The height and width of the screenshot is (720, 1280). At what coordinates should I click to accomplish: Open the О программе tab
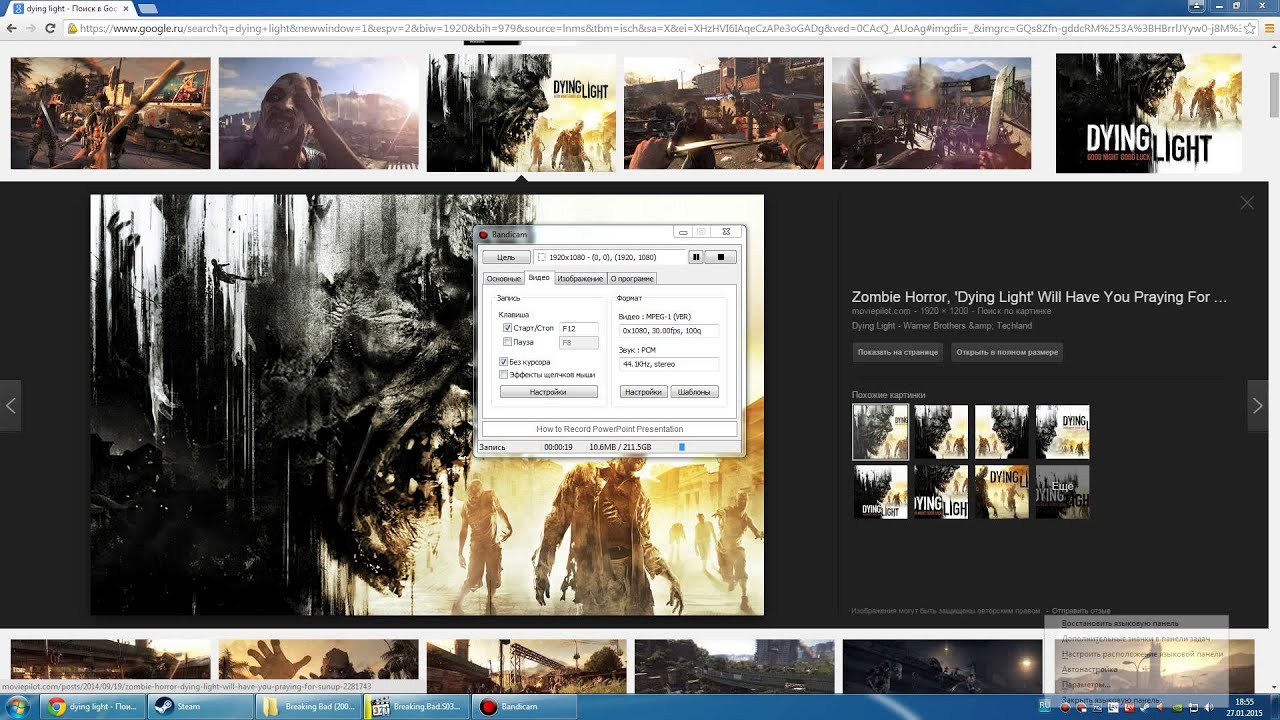pyautogui.click(x=632, y=279)
